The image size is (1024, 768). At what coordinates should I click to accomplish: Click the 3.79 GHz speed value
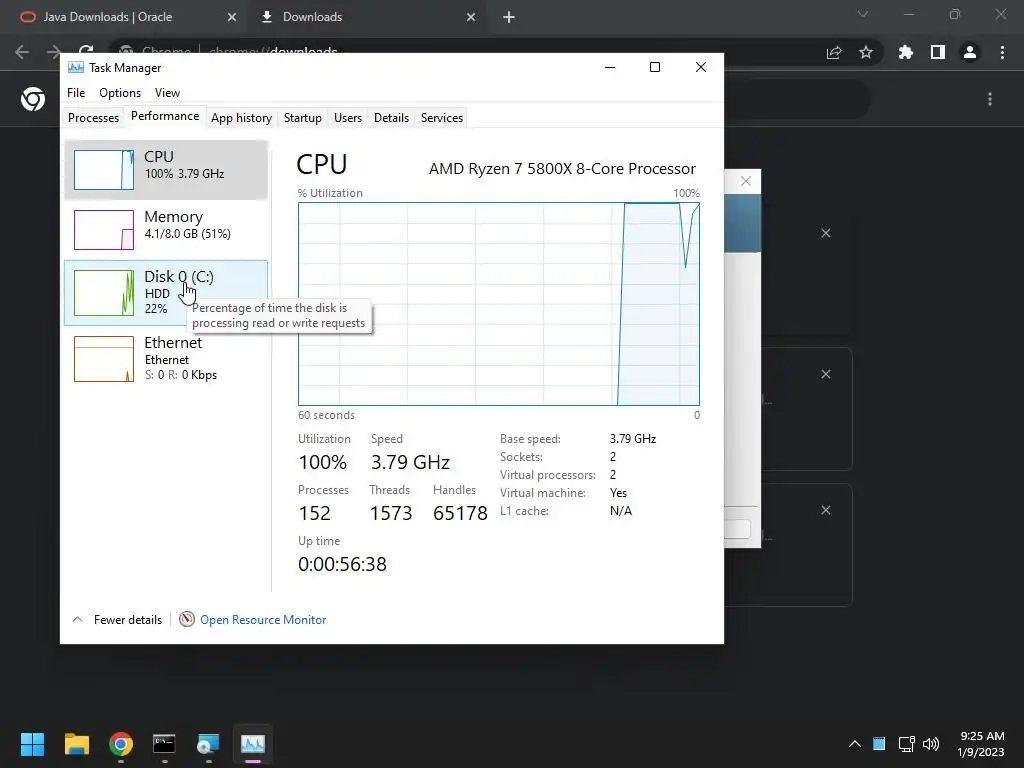(x=410, y=462)
